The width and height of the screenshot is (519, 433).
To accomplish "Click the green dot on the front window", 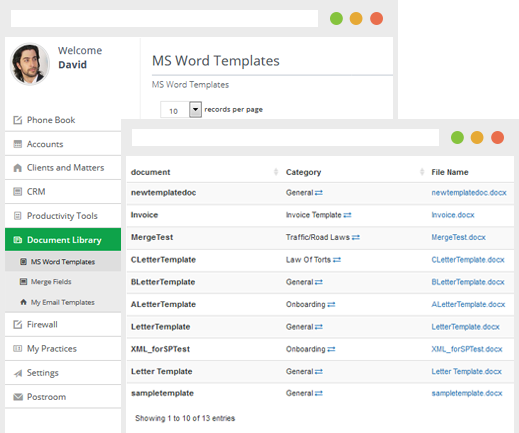I will pyautogui.click(x=457, y=137).
